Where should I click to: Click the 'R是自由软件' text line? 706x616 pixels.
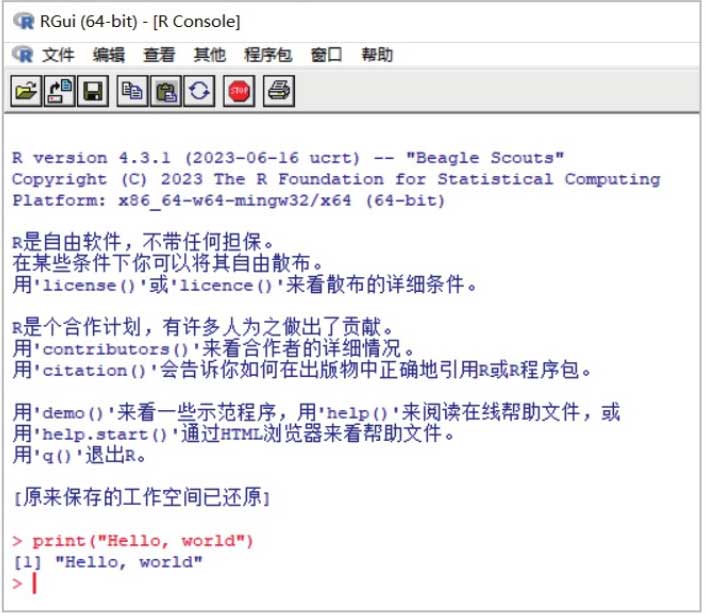pos(143,242)
